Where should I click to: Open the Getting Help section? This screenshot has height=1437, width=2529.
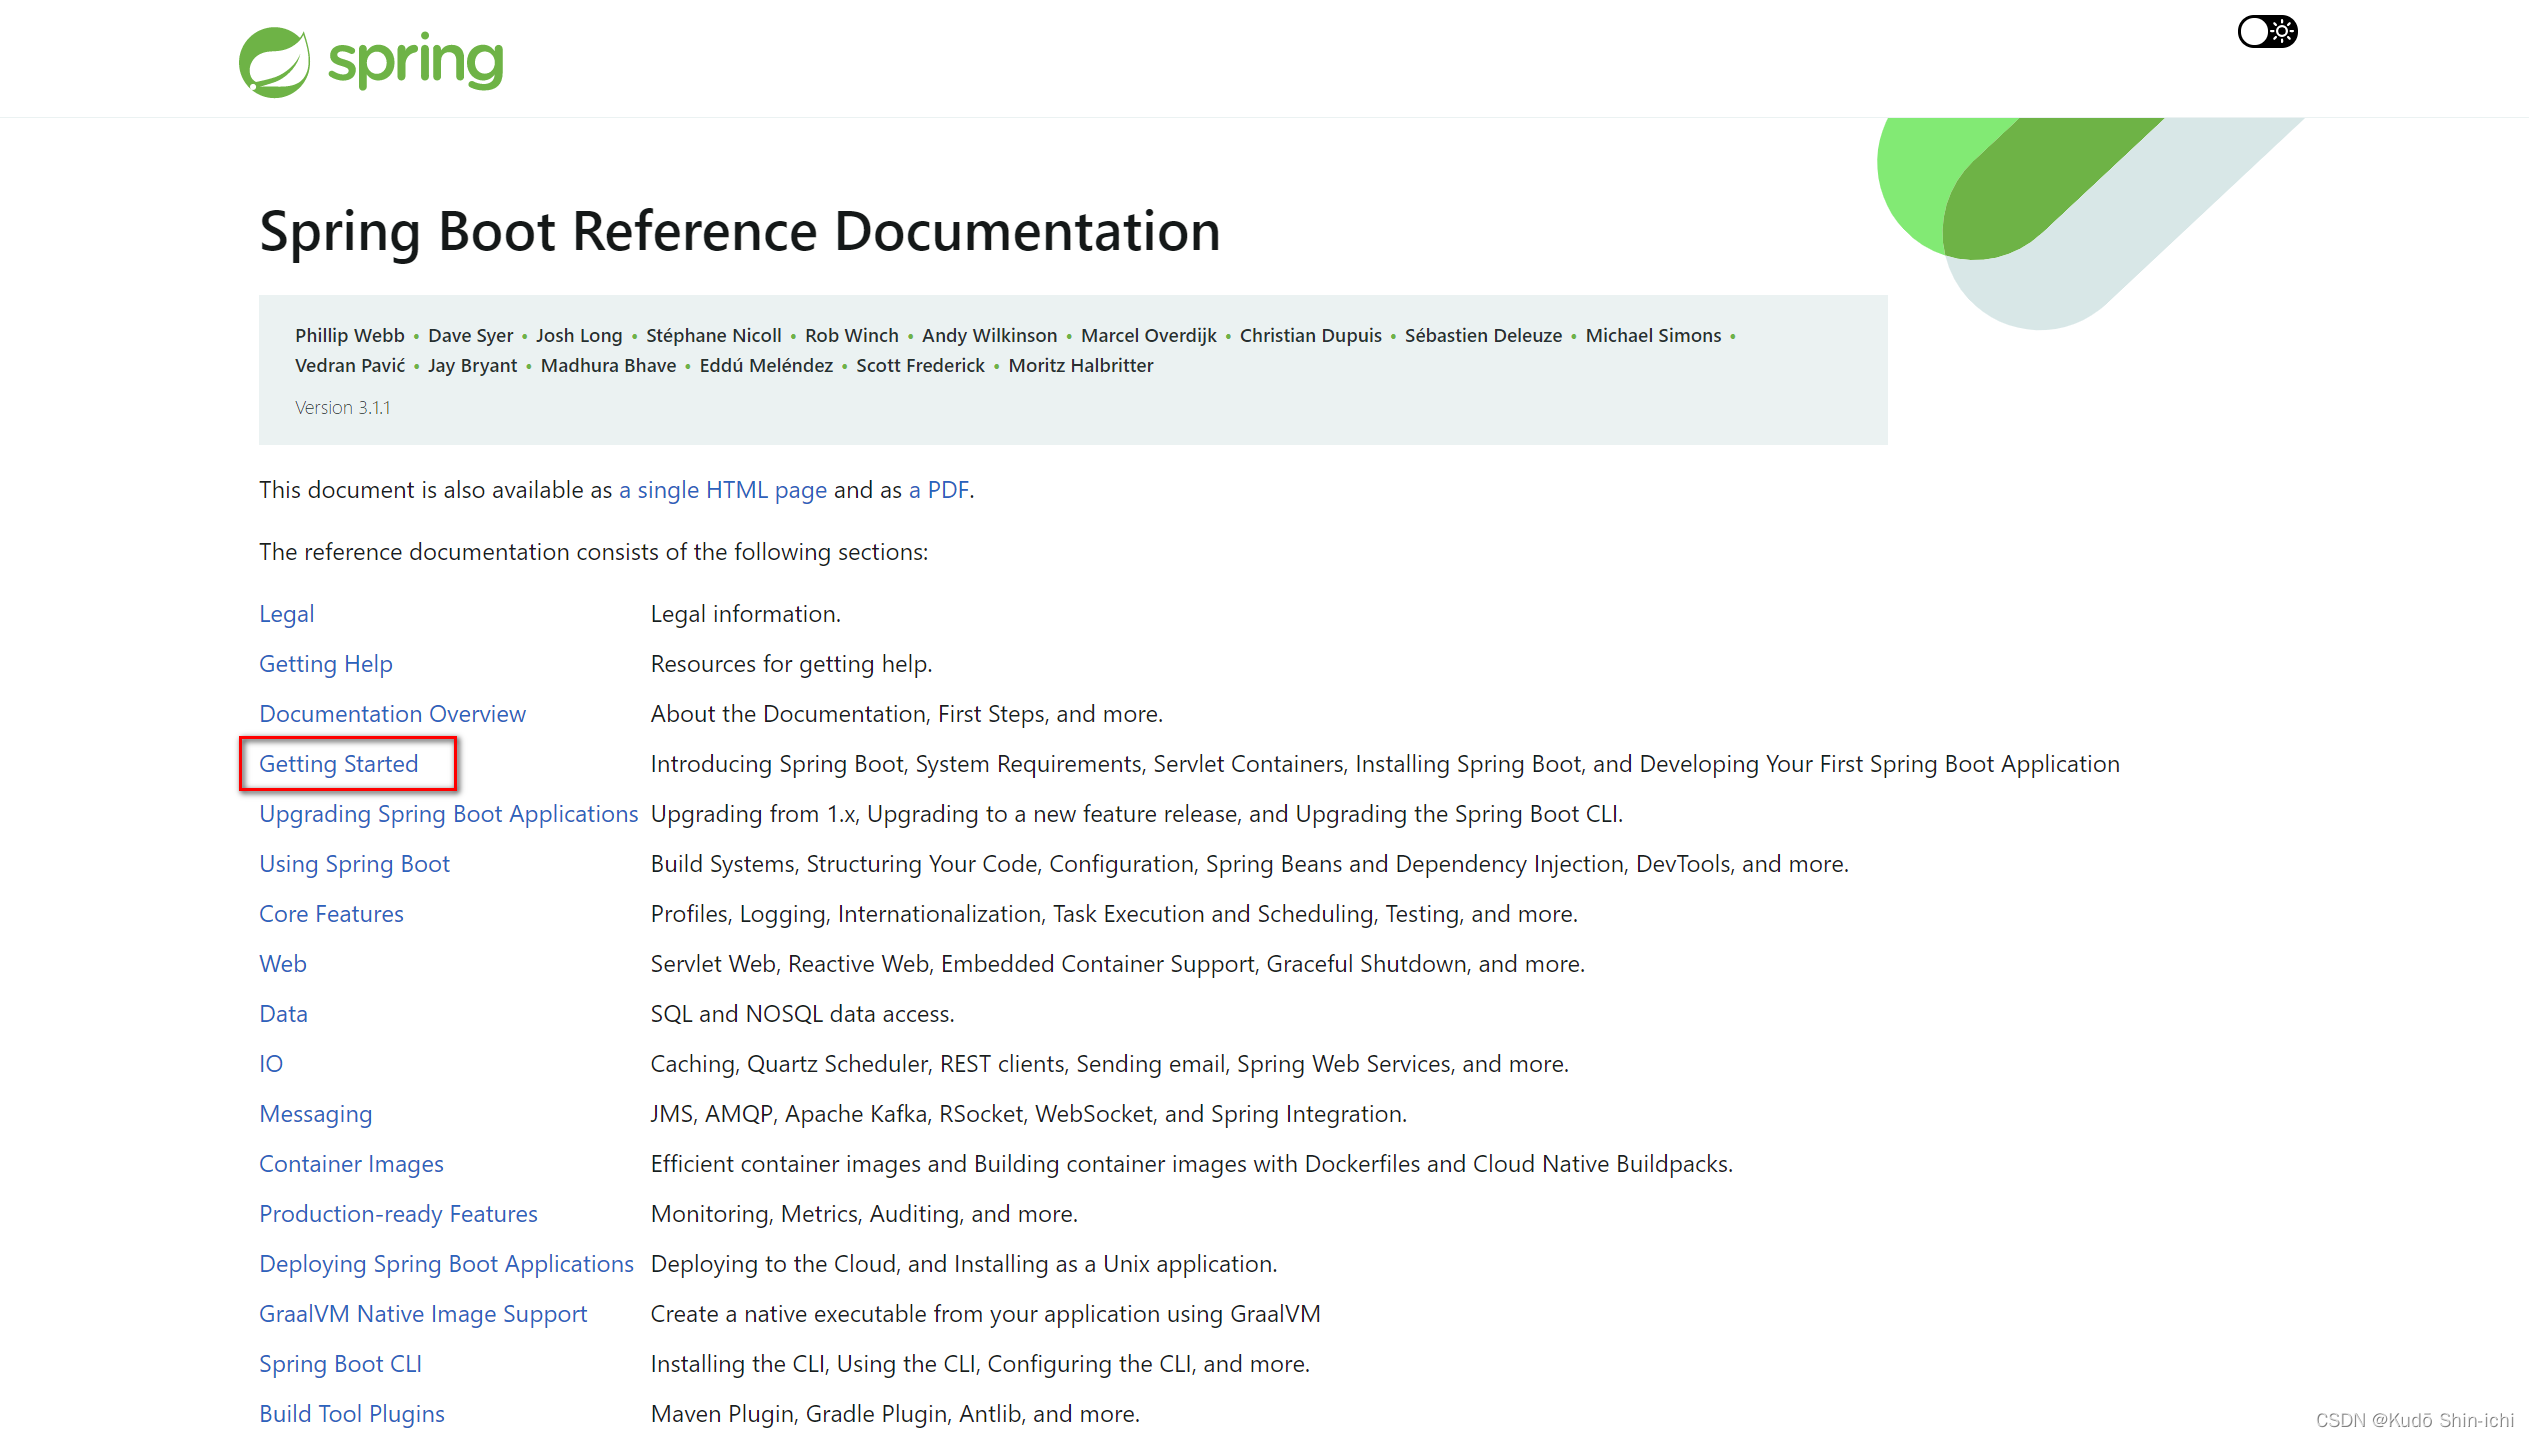[x=326, y=664]
